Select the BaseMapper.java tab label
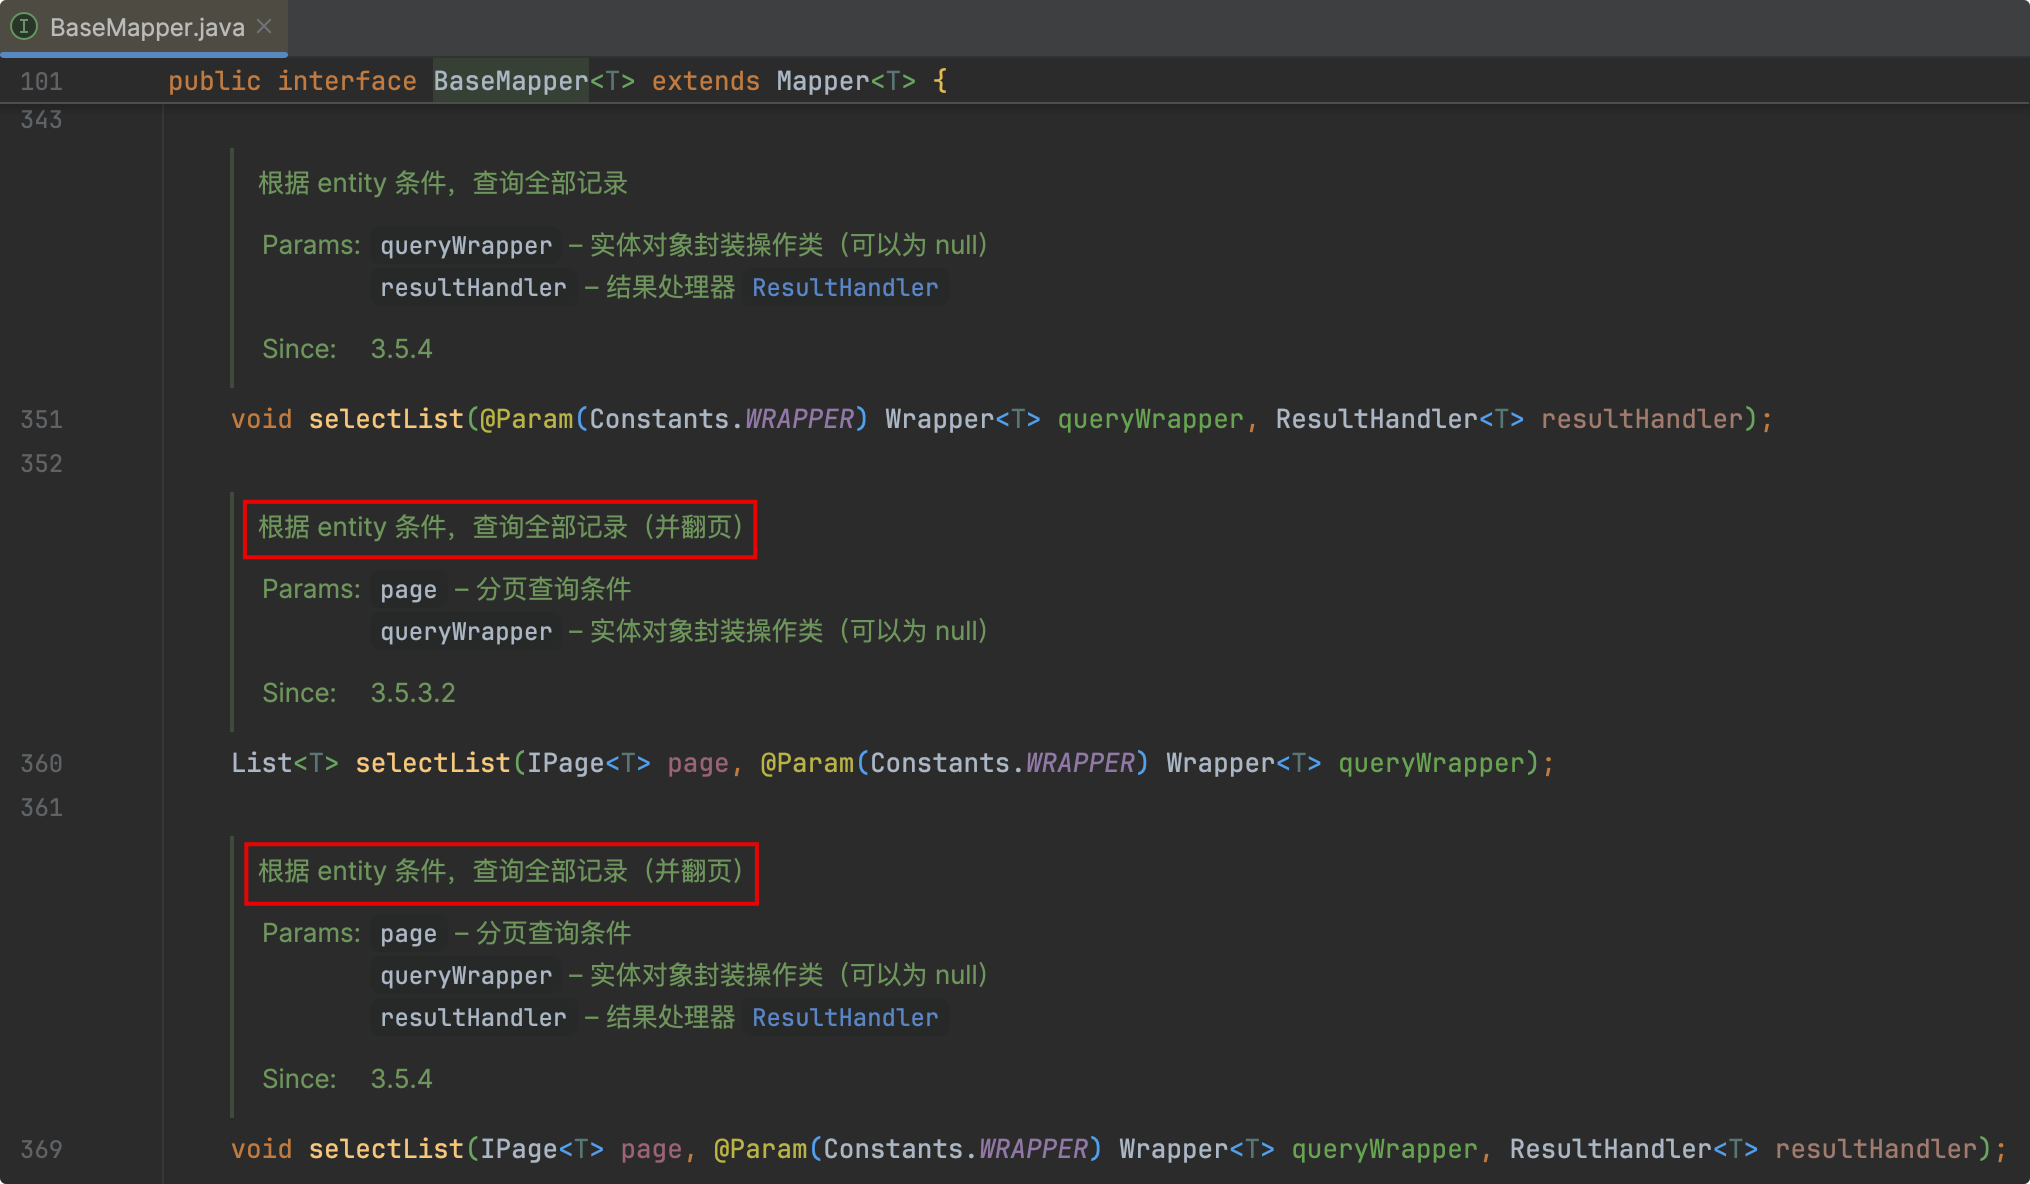The image size is (2030, 1184). 147,27
